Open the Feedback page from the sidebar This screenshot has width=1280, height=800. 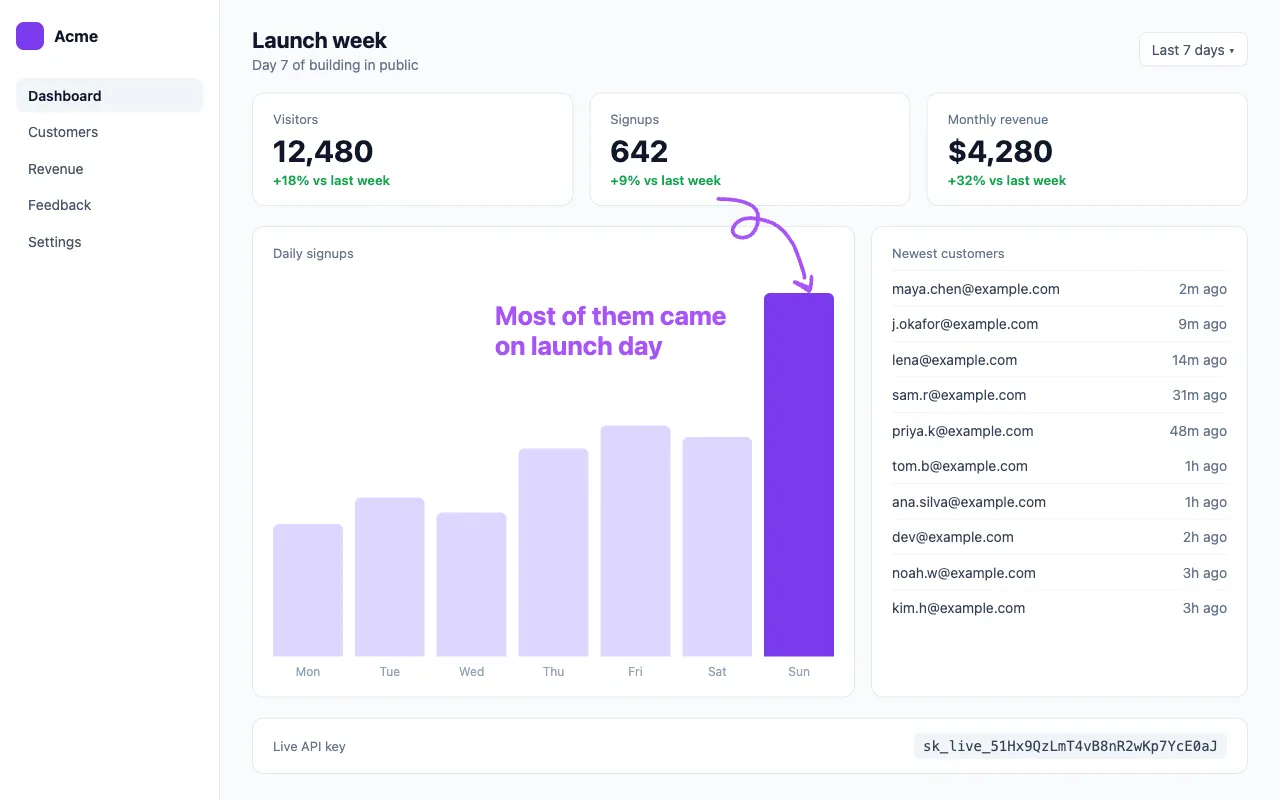[x=109, y=205]
